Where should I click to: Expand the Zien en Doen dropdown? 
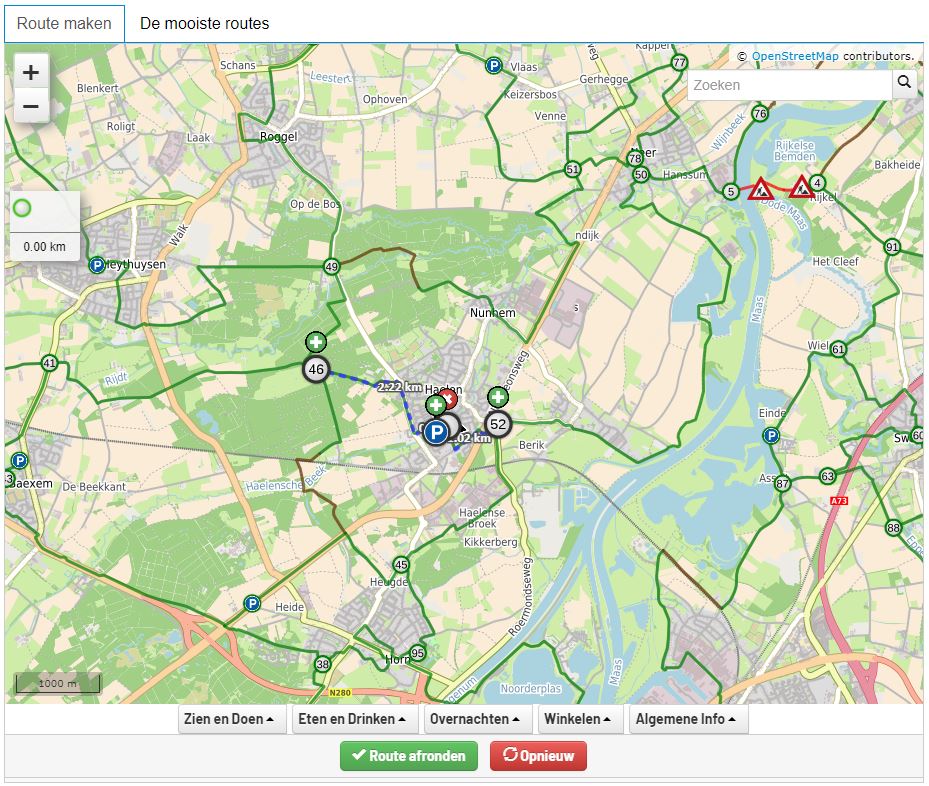point(231,718)
